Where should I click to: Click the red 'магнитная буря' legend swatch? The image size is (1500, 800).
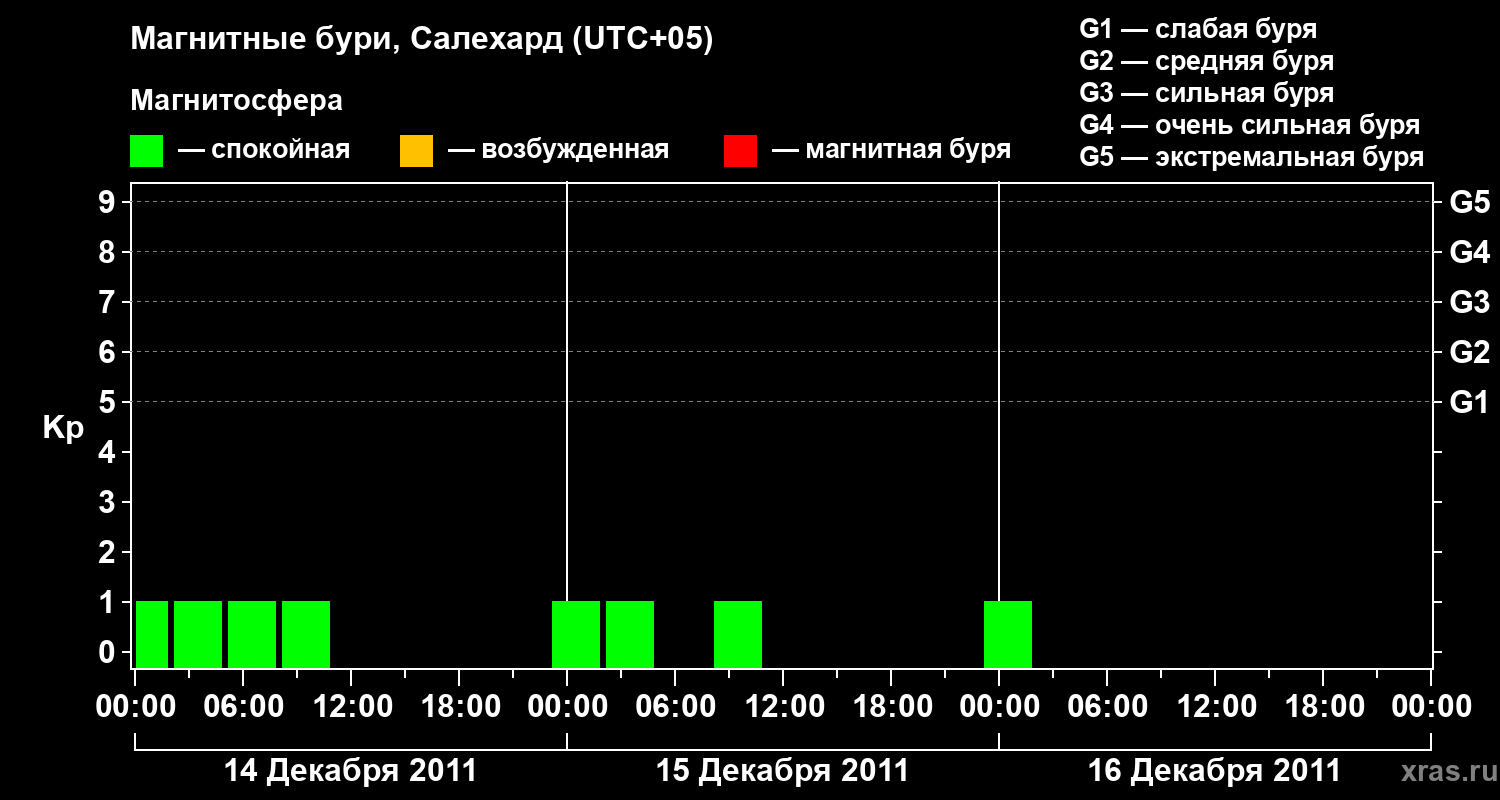740,151
